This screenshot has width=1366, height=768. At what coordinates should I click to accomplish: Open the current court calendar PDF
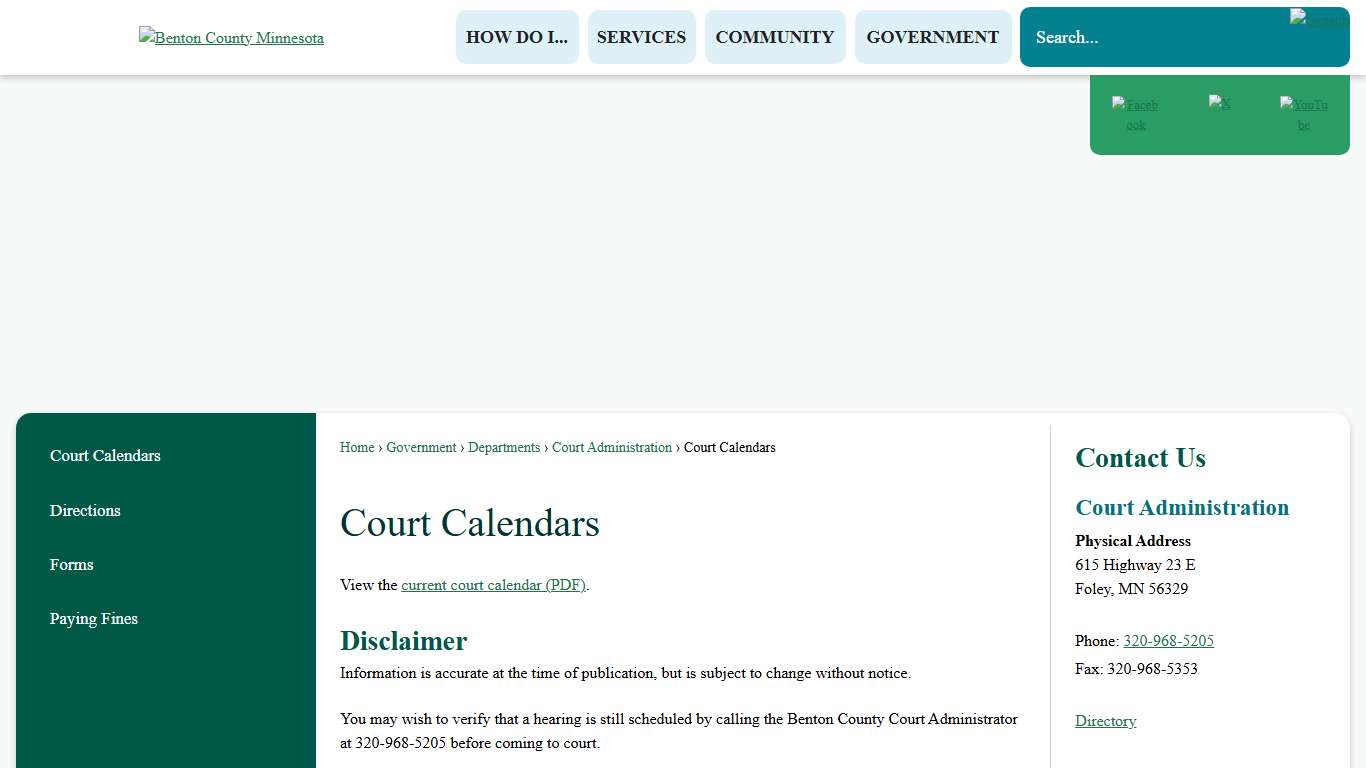click(492, 585)
